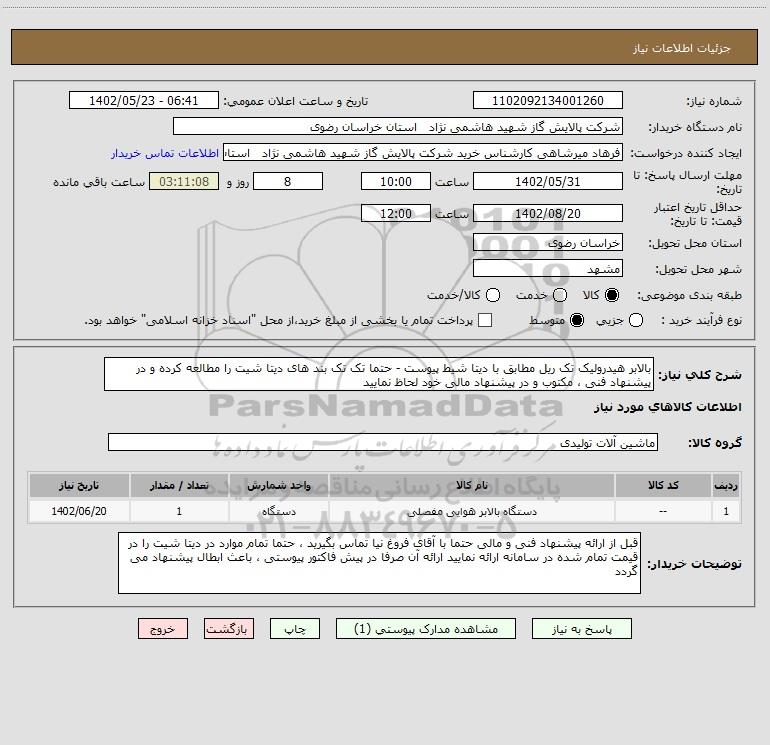This screenshot has width=770, height=745.
Task: Click the بازگشت back button
Action: click(x=229, y=629)
